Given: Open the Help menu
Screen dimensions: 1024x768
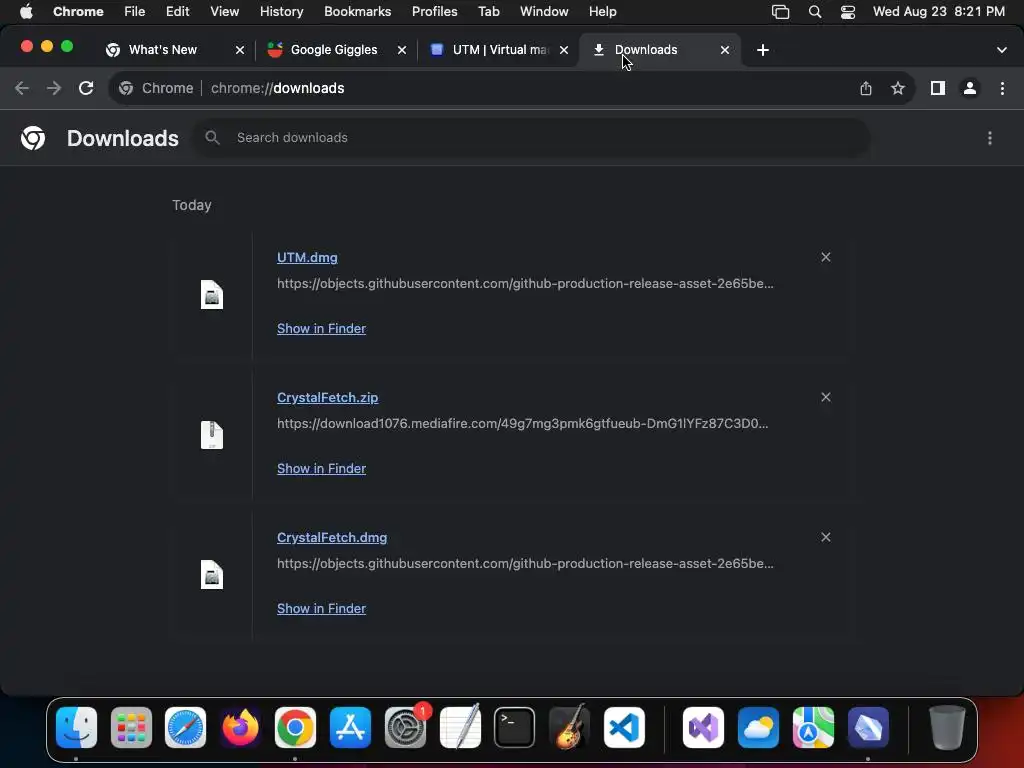Looking at the screenshot, I should [x=602, y=12].
